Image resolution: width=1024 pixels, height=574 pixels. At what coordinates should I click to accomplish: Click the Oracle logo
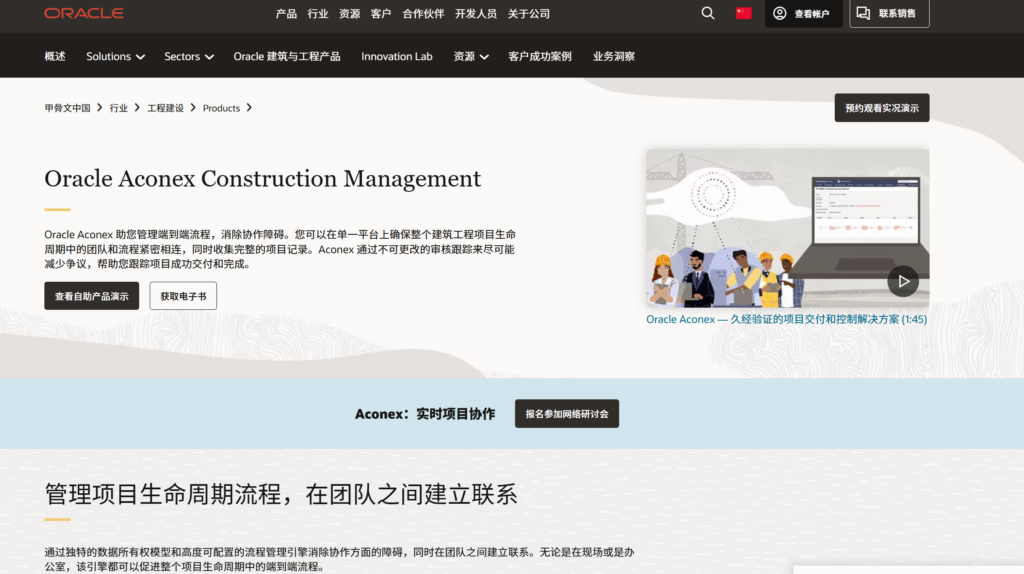[x=84, y=13]
